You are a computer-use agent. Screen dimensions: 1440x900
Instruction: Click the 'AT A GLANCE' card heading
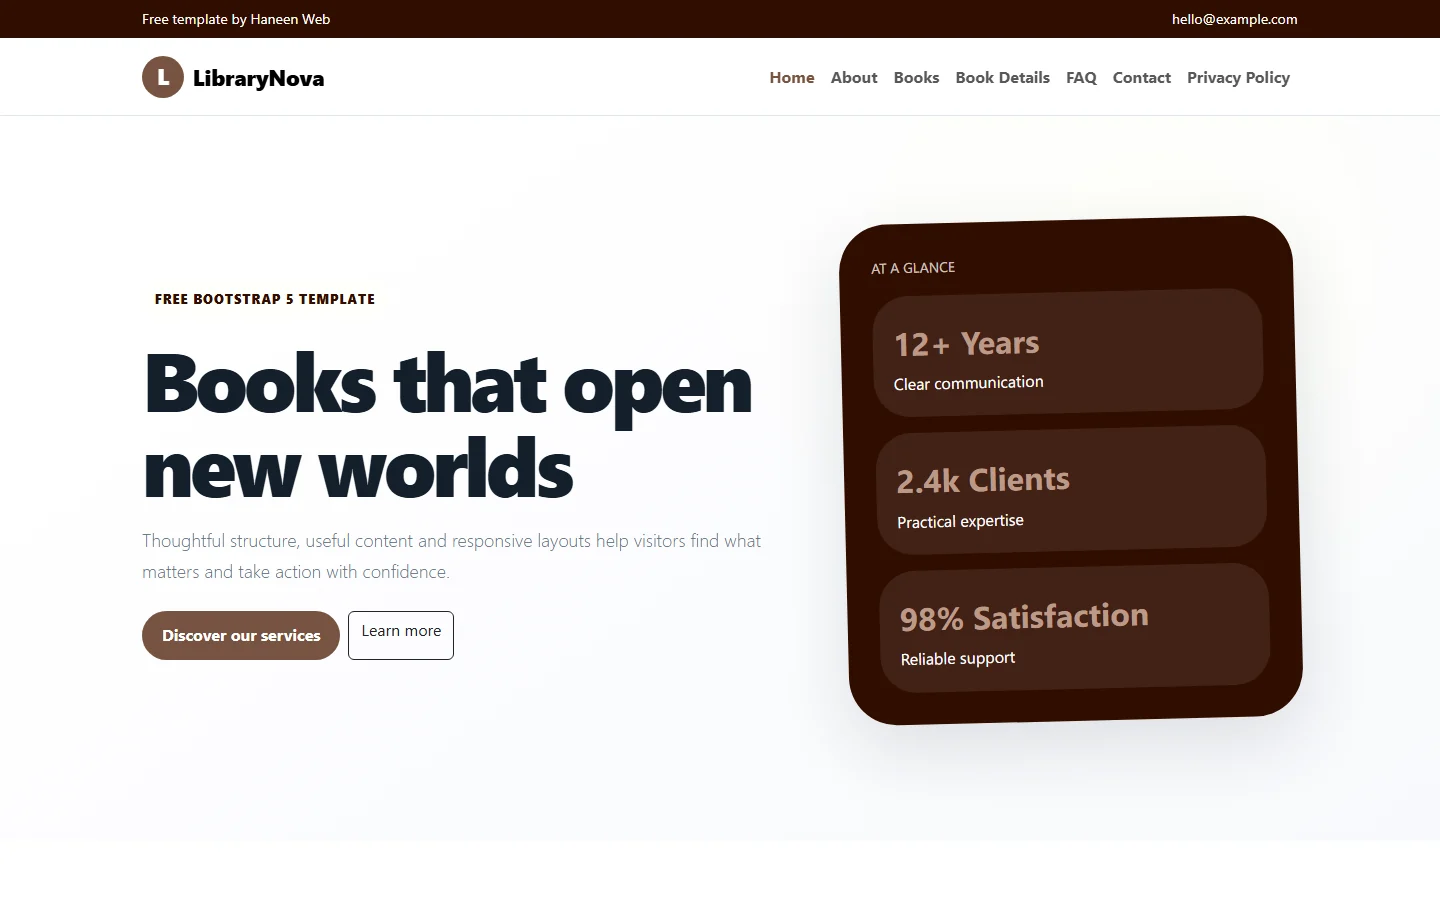[x=913, y=268]
